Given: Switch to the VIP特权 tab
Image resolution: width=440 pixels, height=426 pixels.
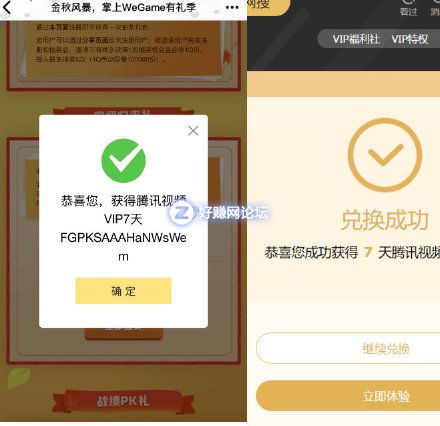Looking at the screenshot, I should tap(410, 39).
